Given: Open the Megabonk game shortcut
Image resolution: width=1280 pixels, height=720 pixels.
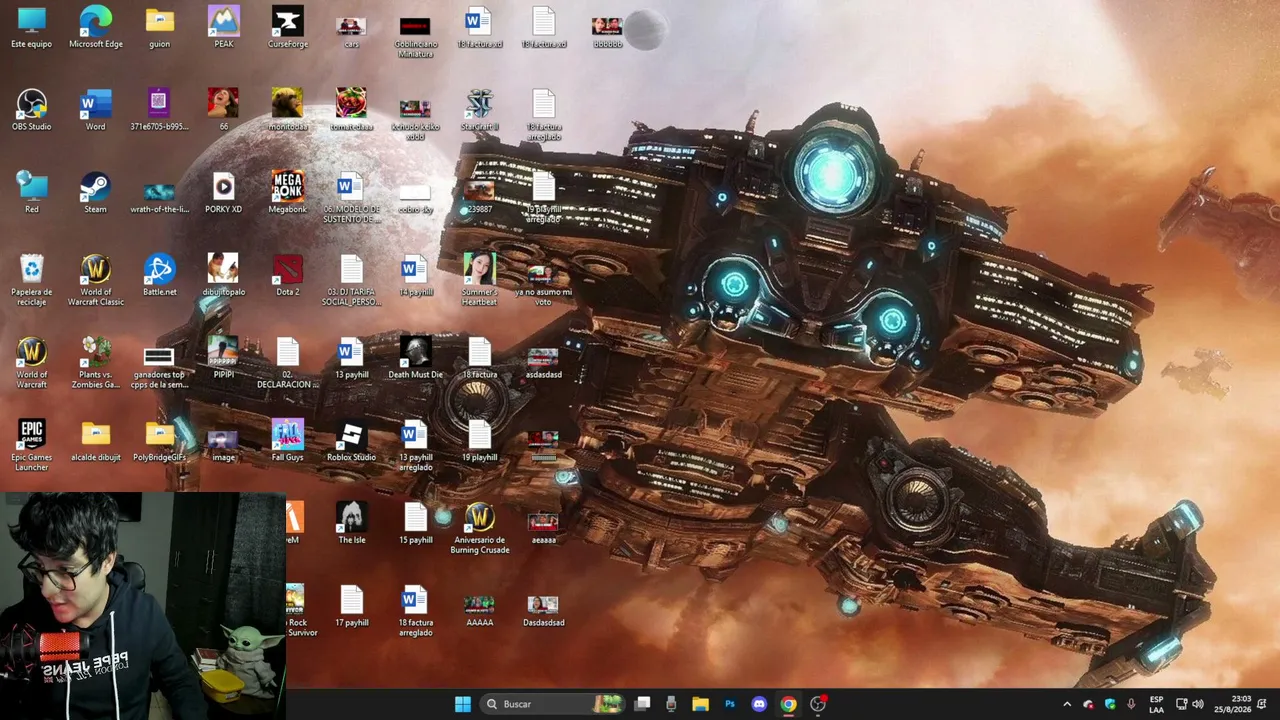Looking at the screenshot, I should [x=287, y=192].
